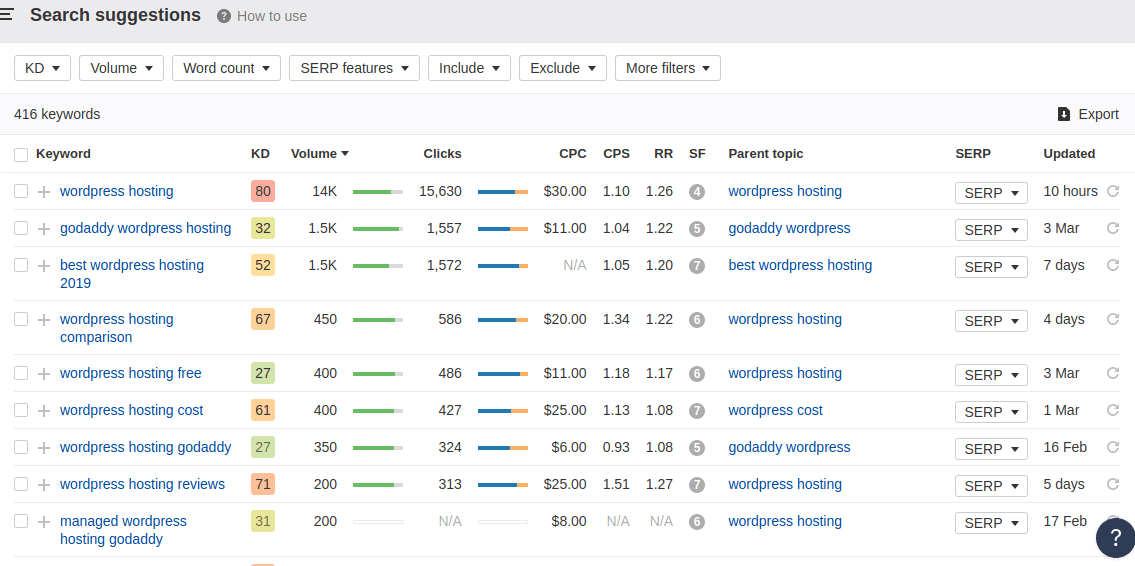Screen dimensions: 1135x566
Task: Add godaddy wordpress hosting with plus icon
Action: click(44, 229)
